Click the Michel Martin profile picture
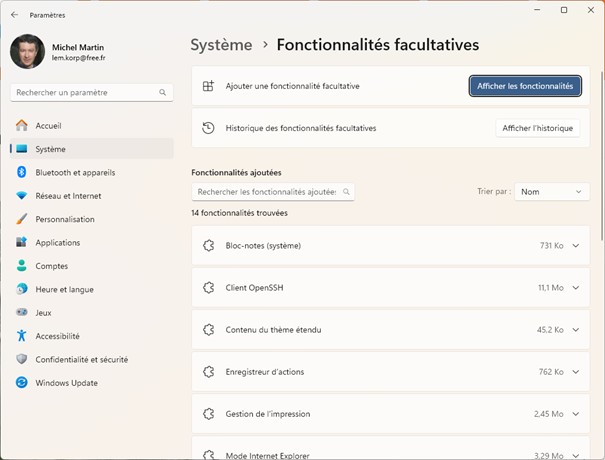605x460 pixels. [x=27, y=52]
